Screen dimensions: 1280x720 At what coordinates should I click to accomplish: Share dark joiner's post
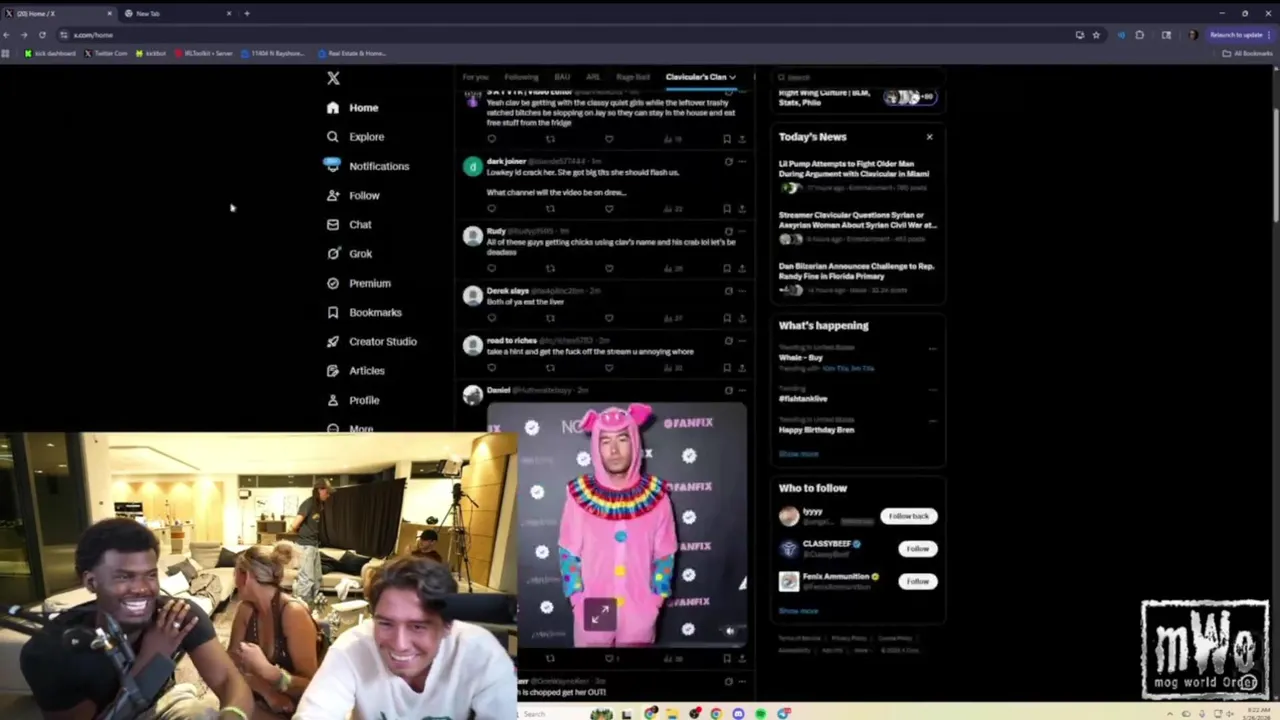(742, 209)
